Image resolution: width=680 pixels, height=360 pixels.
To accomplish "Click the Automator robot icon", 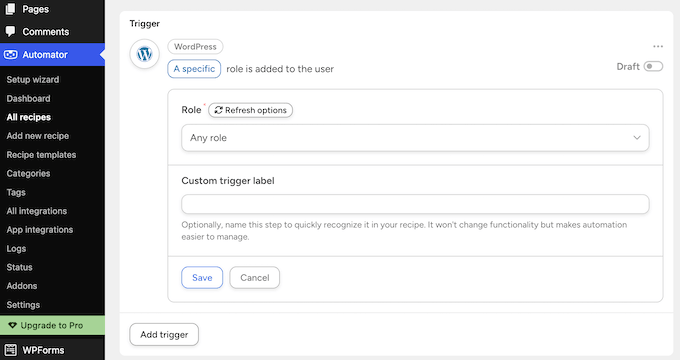I will 10,55.
